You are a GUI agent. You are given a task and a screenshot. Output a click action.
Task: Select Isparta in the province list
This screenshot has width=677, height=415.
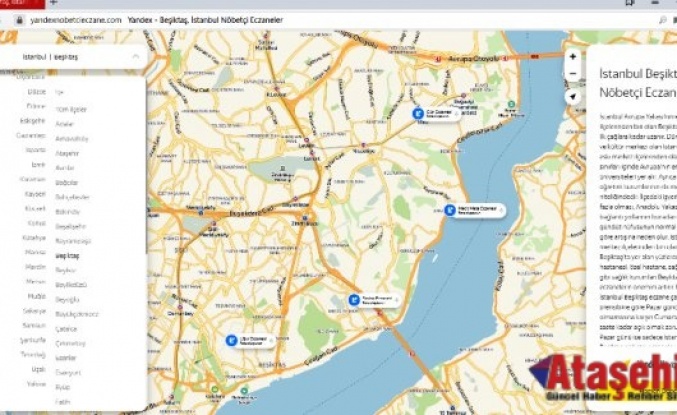coord(35,150)
